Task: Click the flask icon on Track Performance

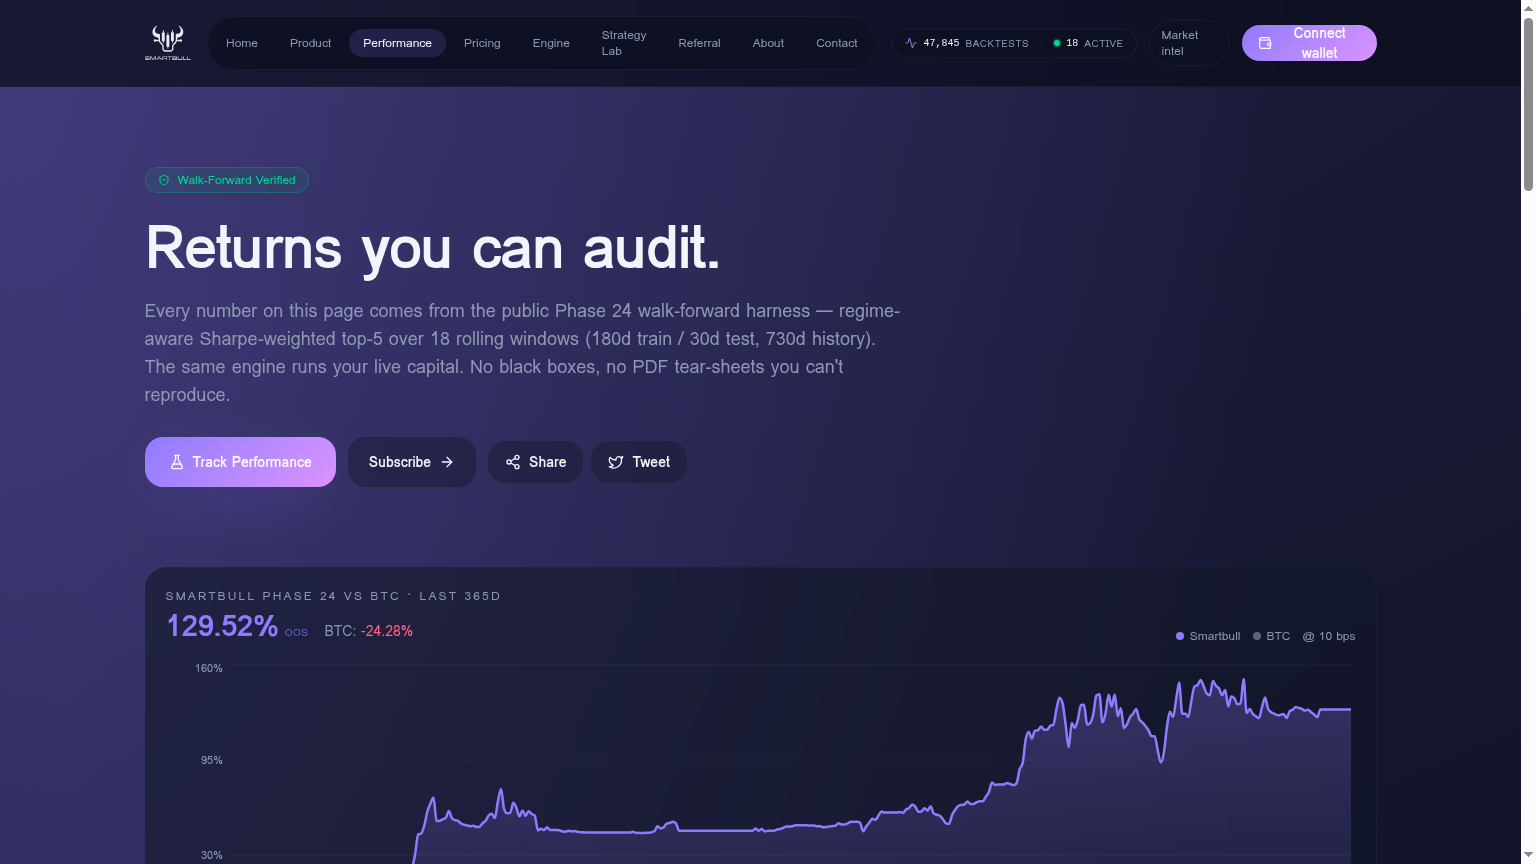Action: tap(177, 462)
